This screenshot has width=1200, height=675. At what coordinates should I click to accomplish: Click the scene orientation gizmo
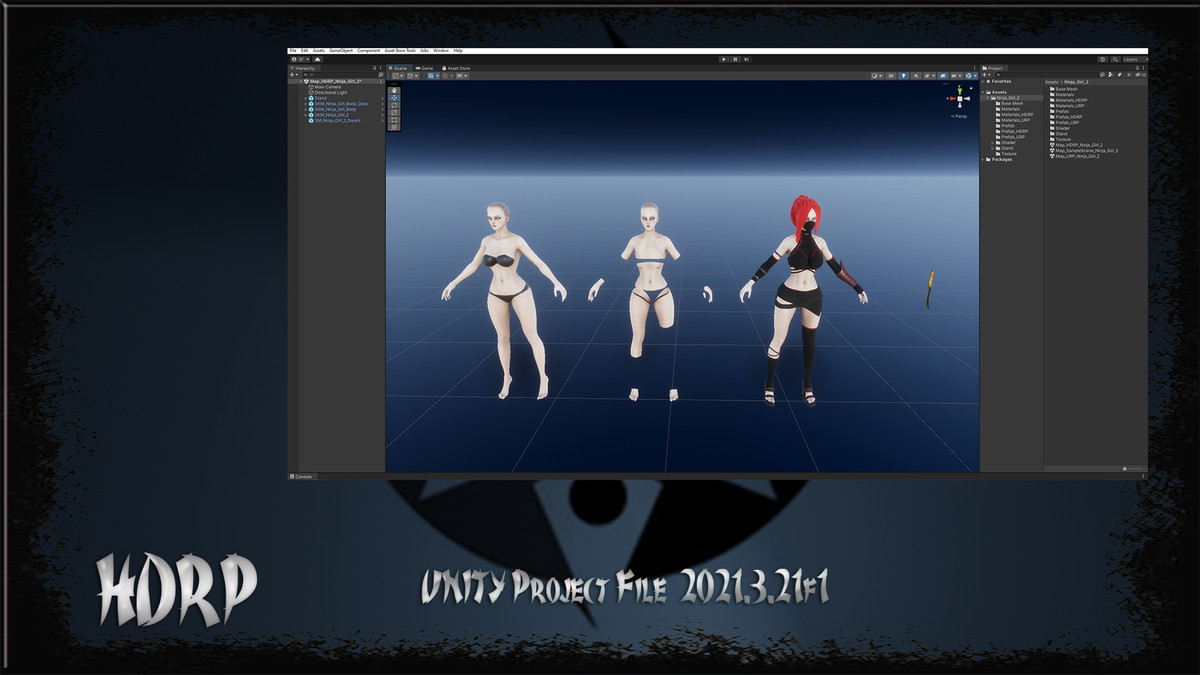click(x=960, y=98)
